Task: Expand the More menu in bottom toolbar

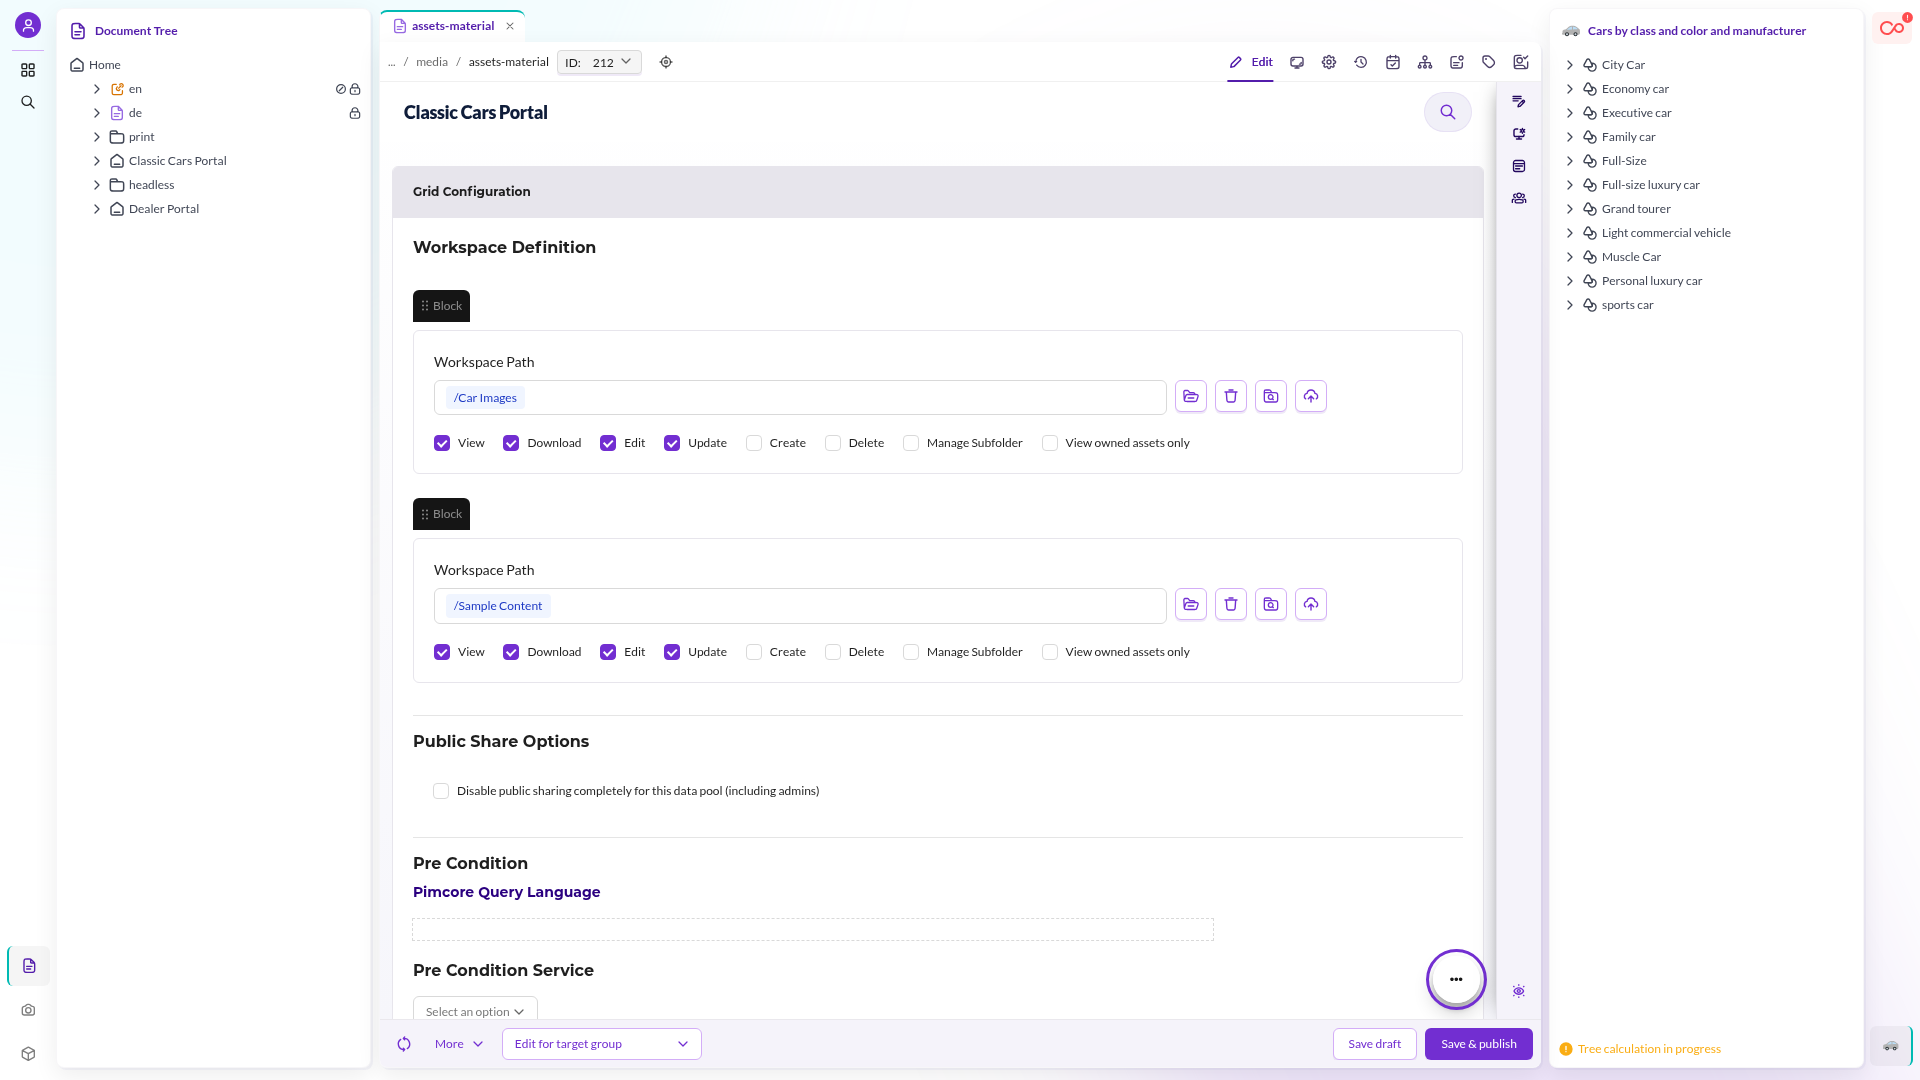Action: [x=459, y=1044]
